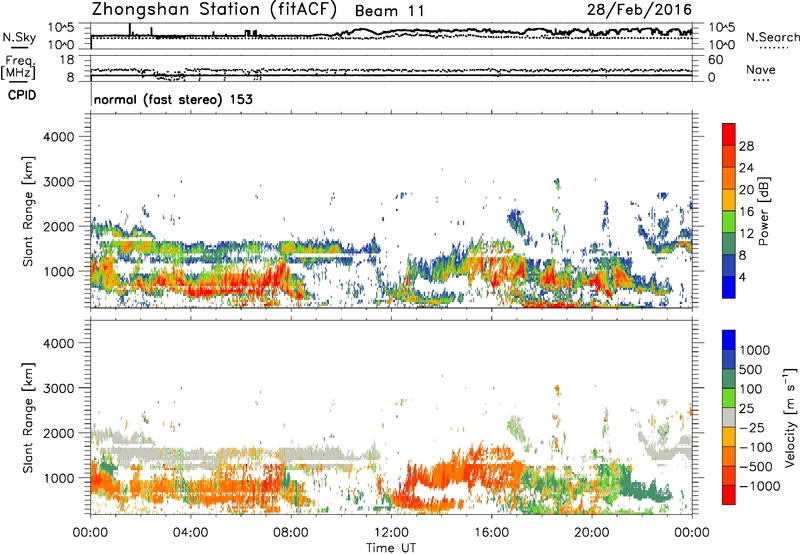Click the 'Beam 11' label
The image size is (800, 554).
point(389,11)
